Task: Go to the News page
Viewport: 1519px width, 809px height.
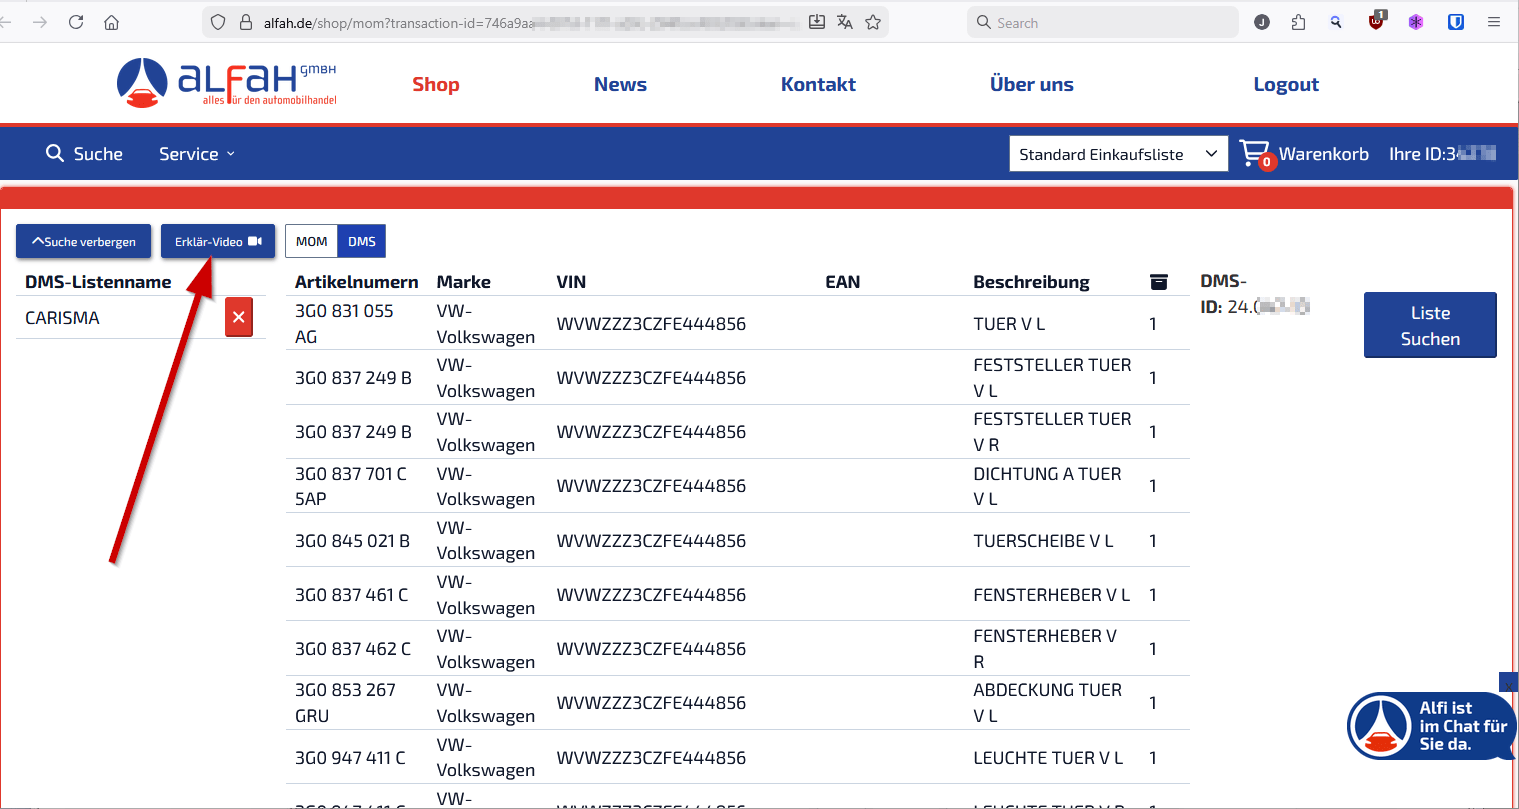Action: [x=620, y=84]
